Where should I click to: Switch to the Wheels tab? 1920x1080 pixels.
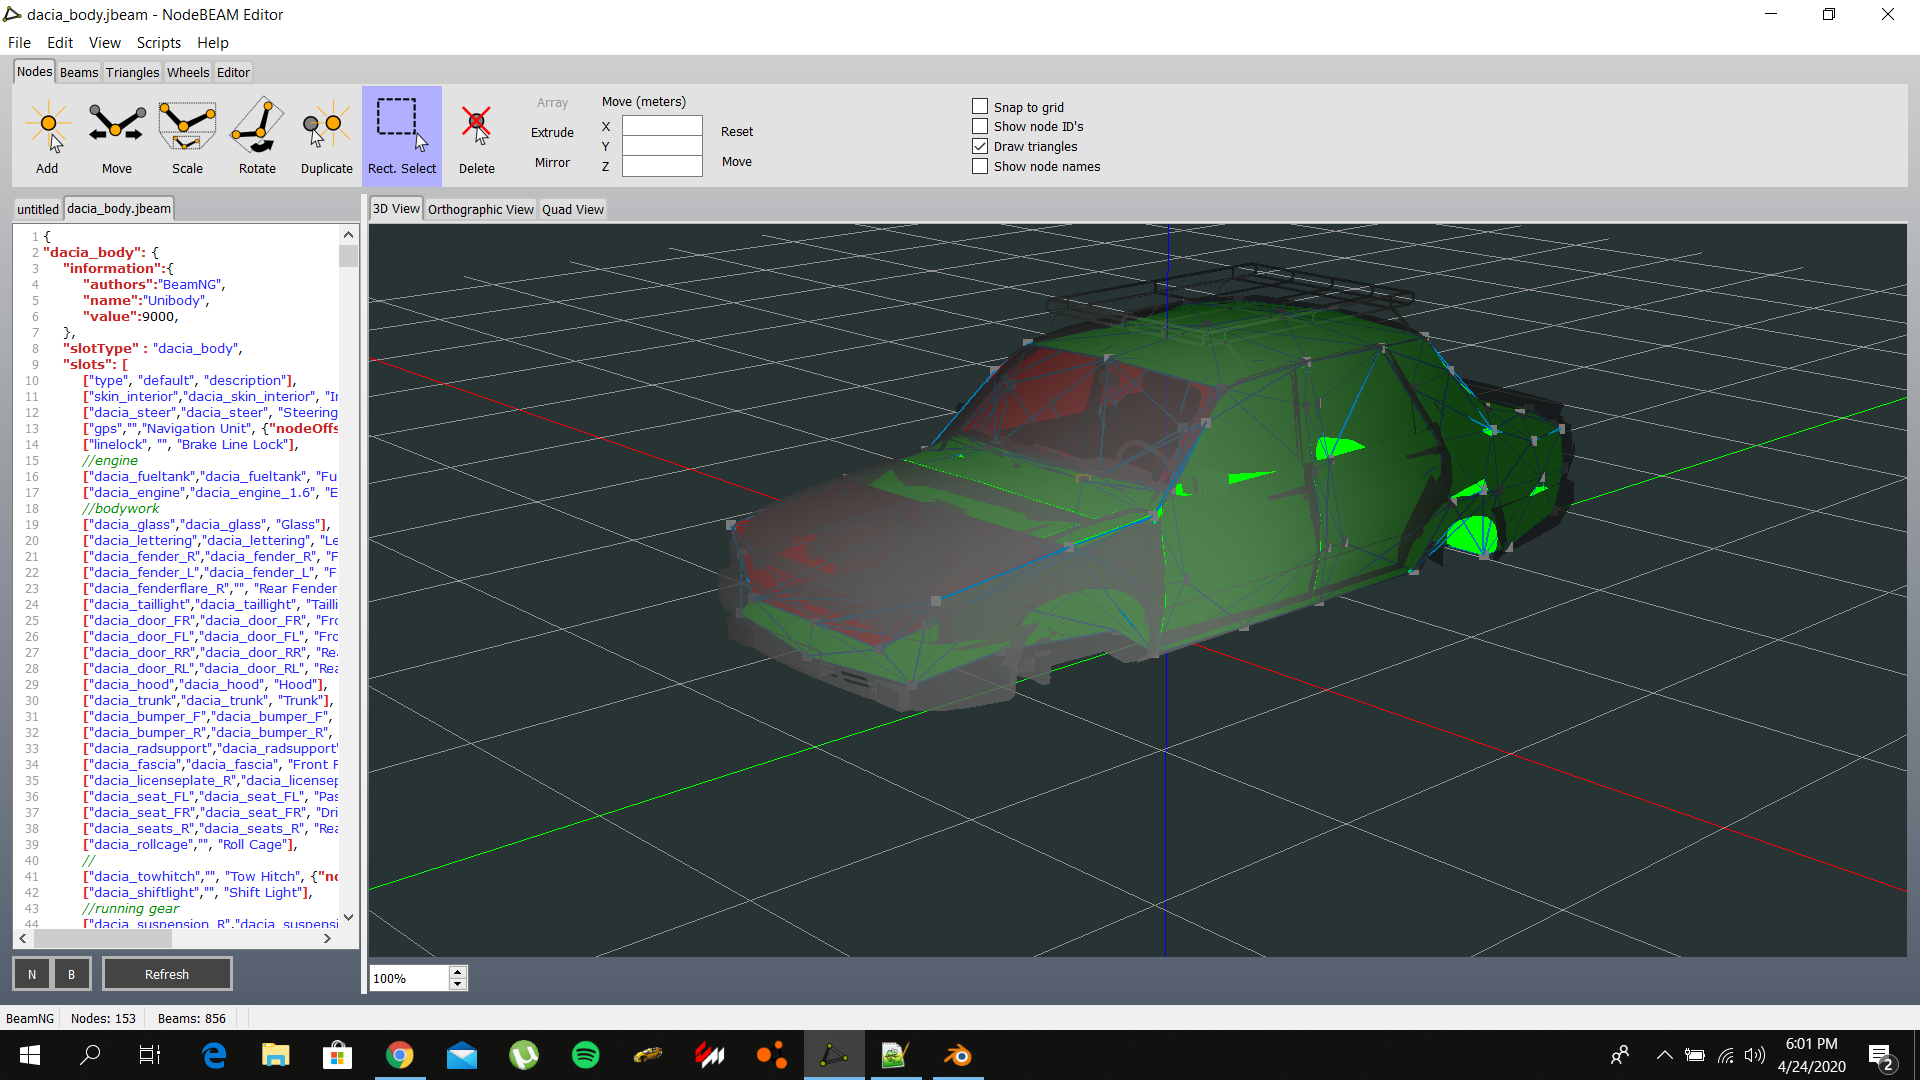pos(188,72)
